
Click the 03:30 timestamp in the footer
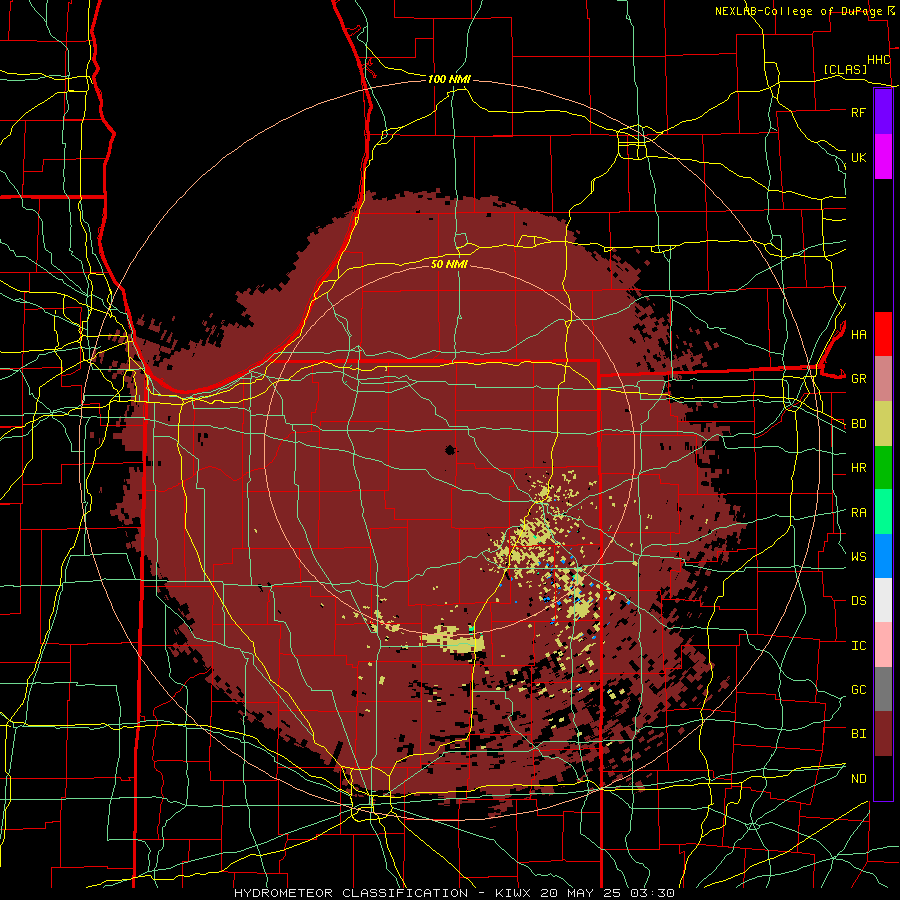pyautogui.click(x=654, y=893)
